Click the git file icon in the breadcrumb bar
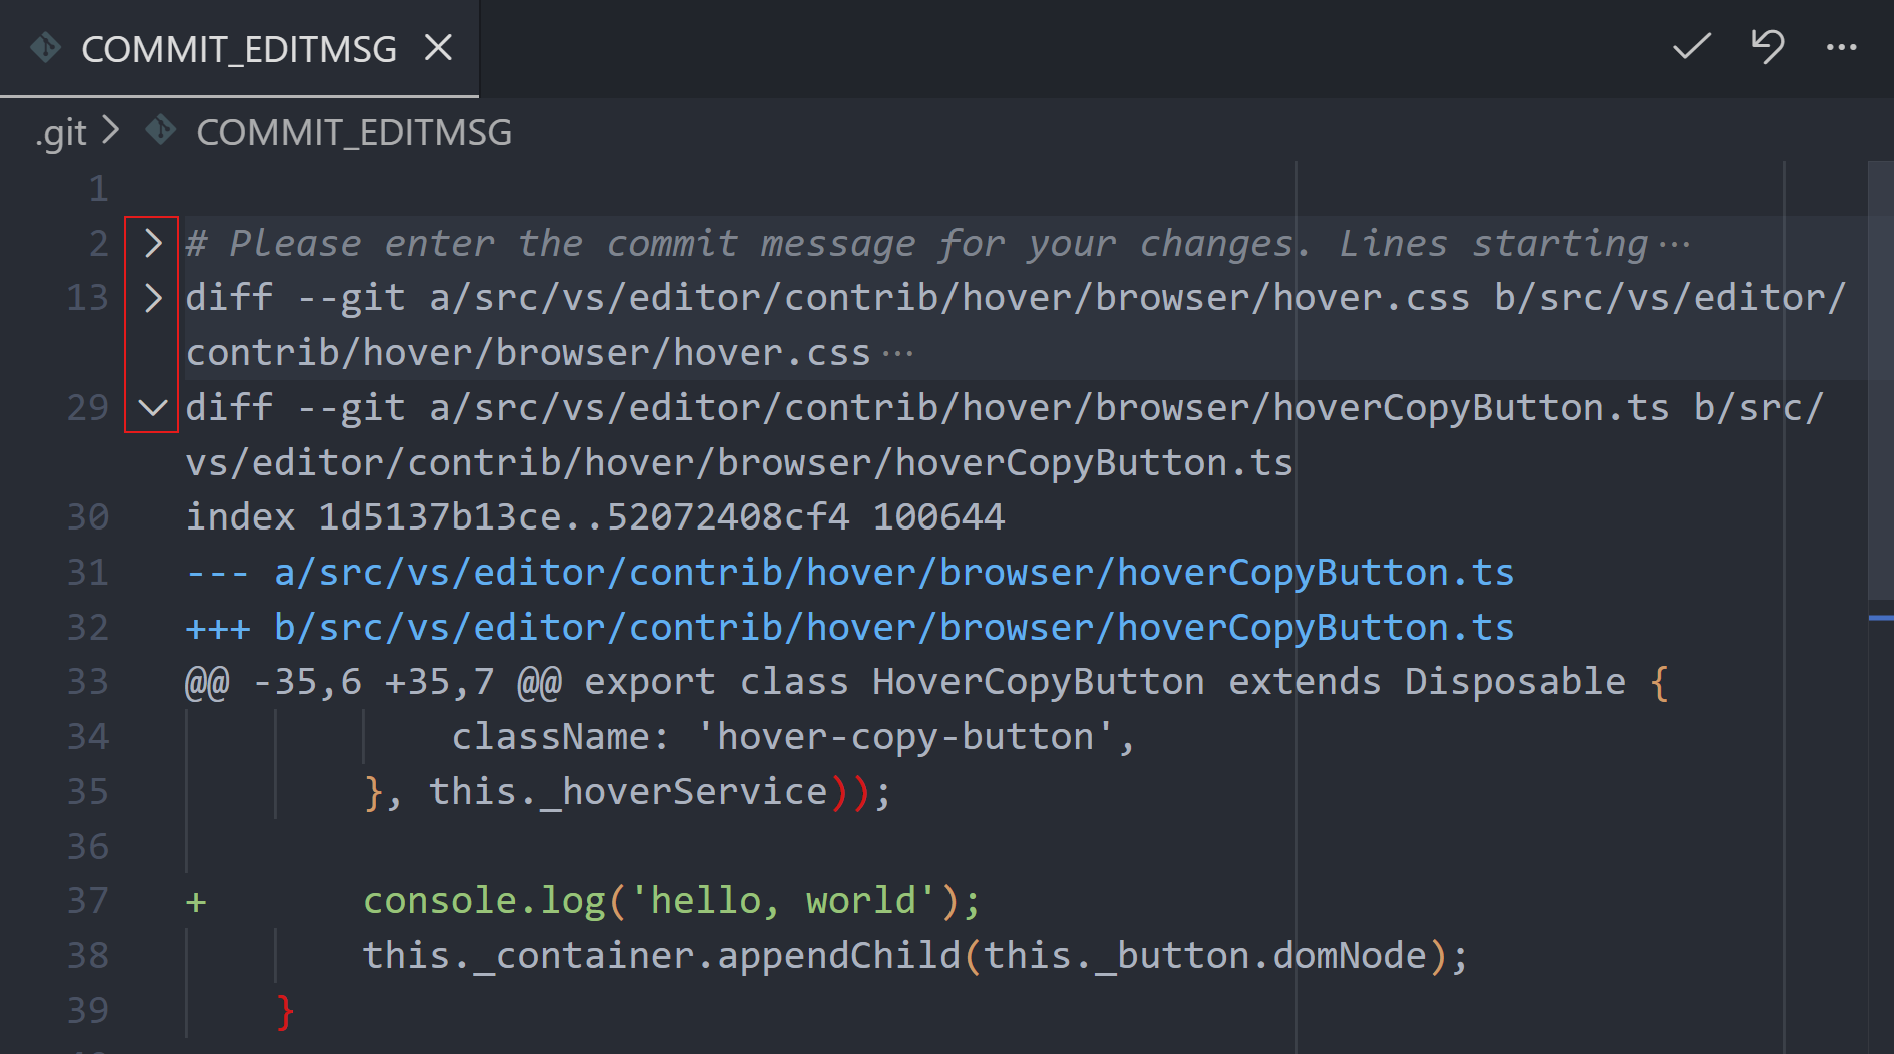The width and height of the screenshot is (1894, 1054). pyautogui.click(x=160, y=131)
